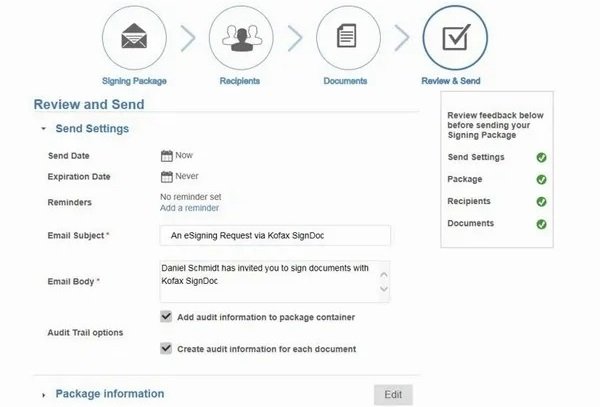The height and width of the screenshot is (407, 600).
Task: Click into the Email Subject field
Action: (275, 235)
